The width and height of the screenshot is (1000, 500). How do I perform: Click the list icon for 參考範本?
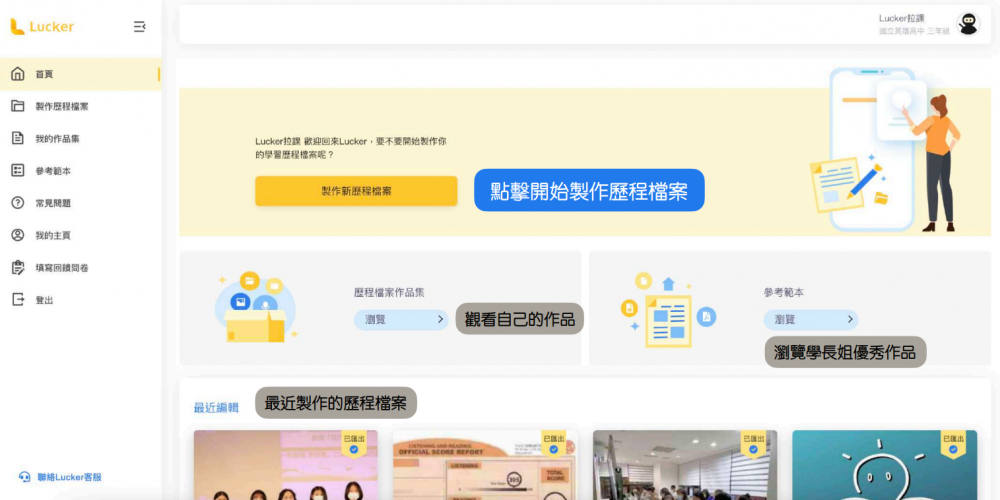click(x=18, y=171)
